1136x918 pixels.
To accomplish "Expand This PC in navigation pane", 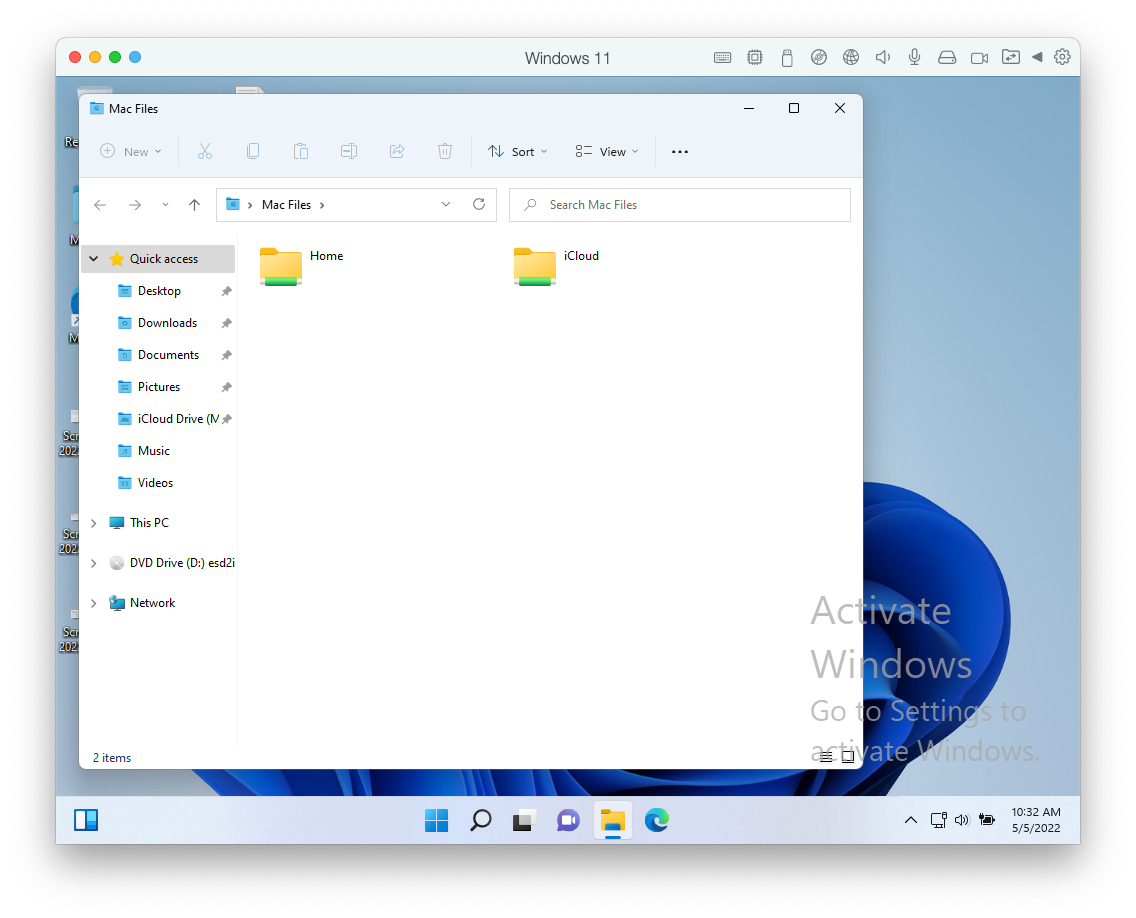I will (x=93, y=523).
